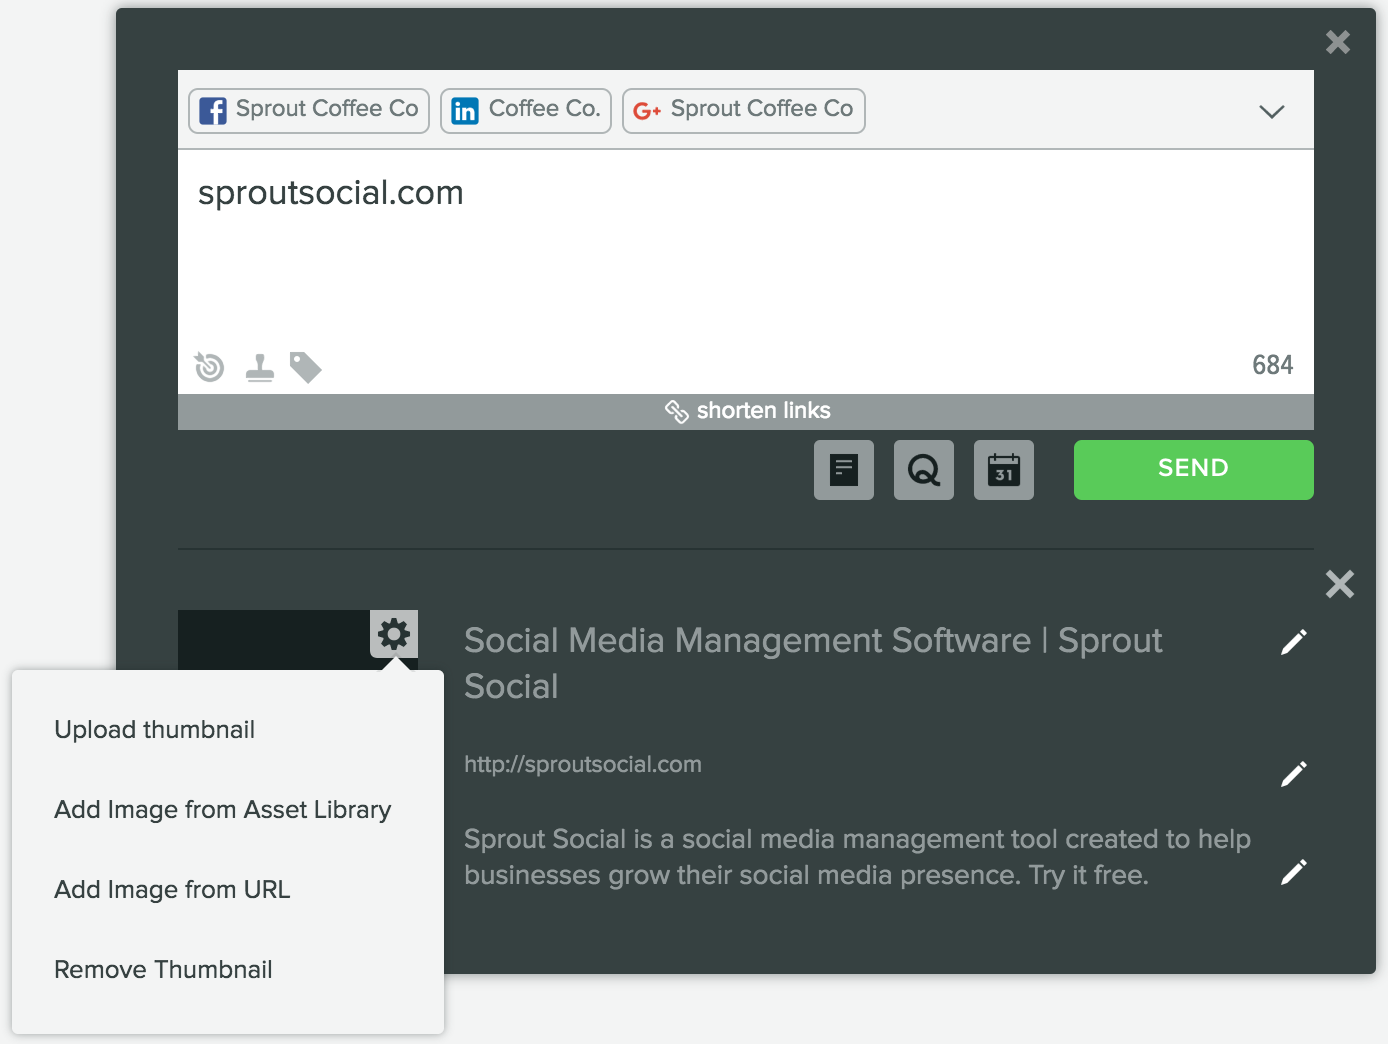Image resolution: width=1388 pixels, height=1044 pixels.
Task: Edit the link title with pencil icon
Action: (1294, 643)
